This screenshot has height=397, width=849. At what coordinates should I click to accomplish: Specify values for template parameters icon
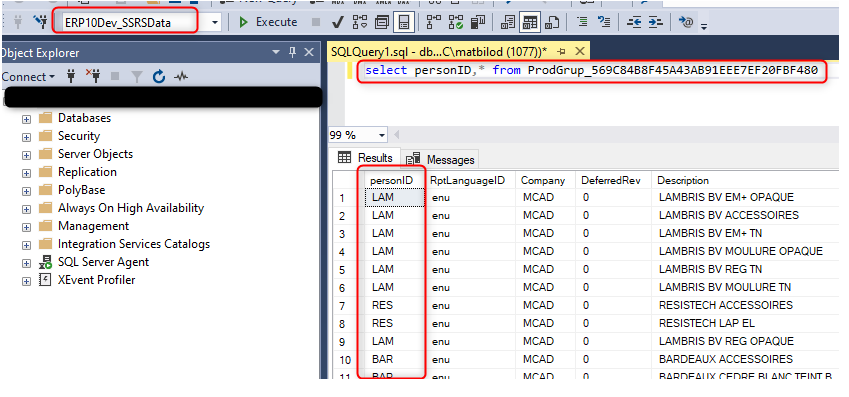(686, 22)
